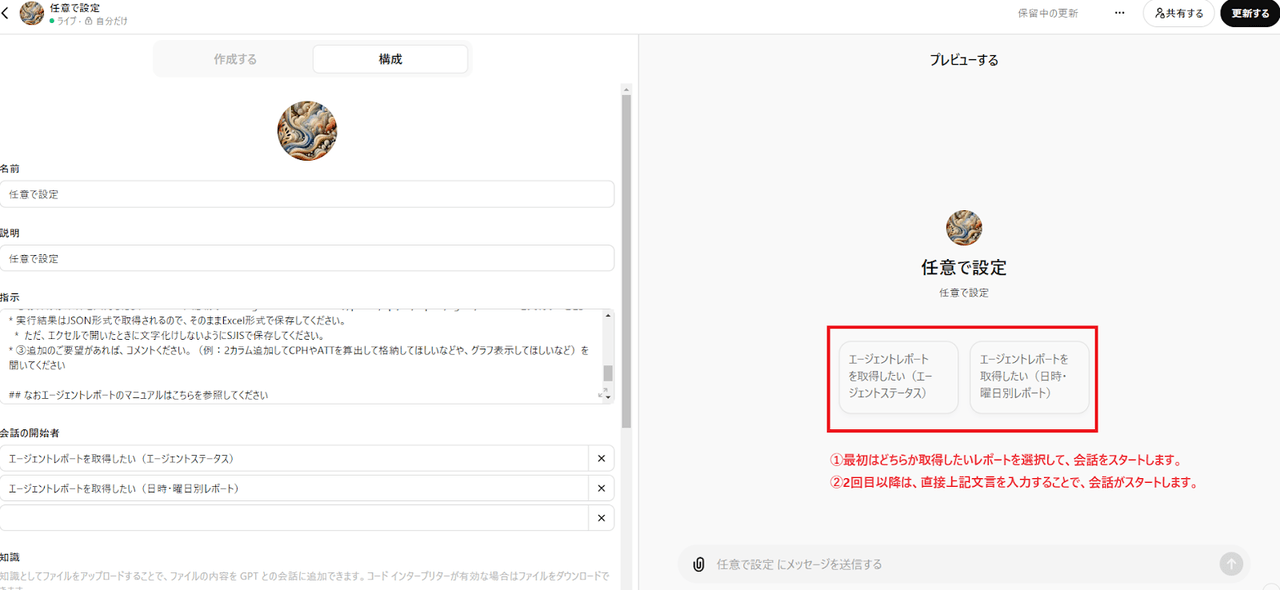Remove the 日時・曜日別レポート conversation starter
This screenshot has height=590, width=1280.
pyautogui.click(x=601, y=488)
